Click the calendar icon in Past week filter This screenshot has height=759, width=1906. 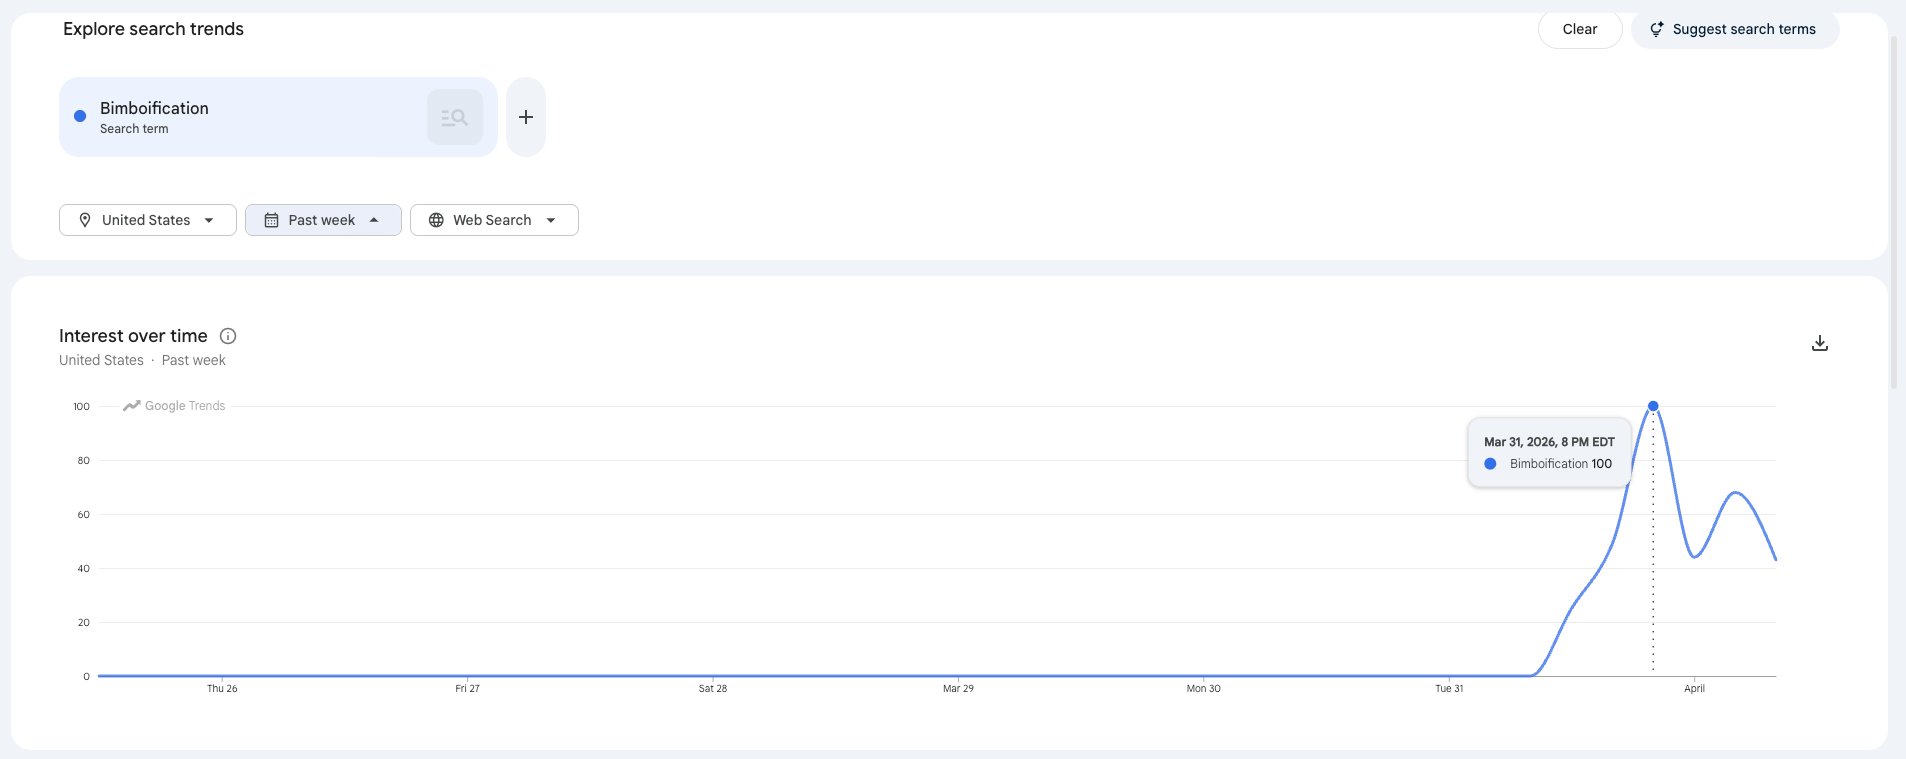tap(271, 220)
